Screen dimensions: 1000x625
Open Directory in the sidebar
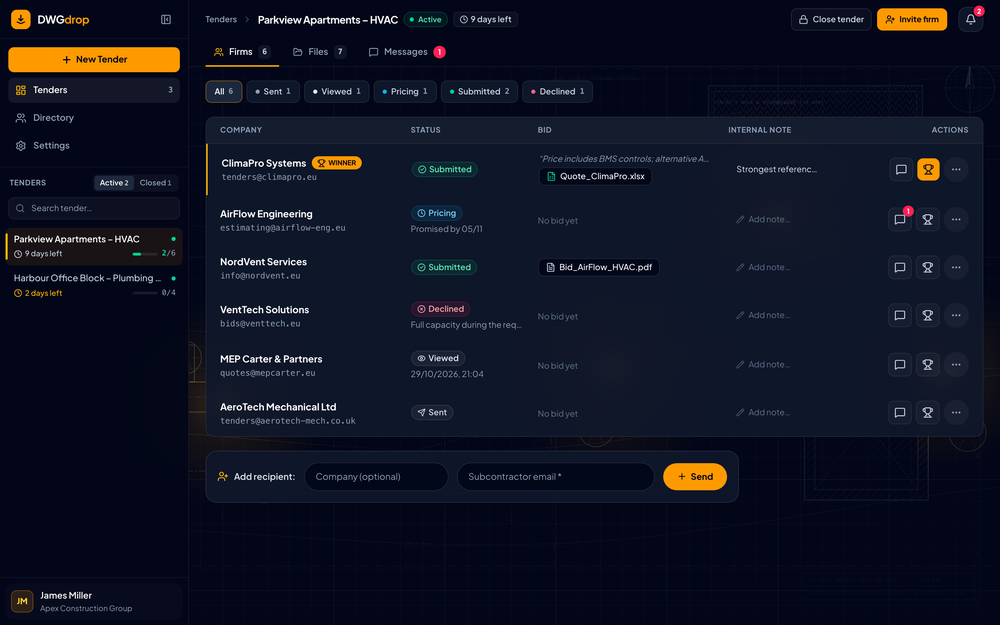[94, 118]
